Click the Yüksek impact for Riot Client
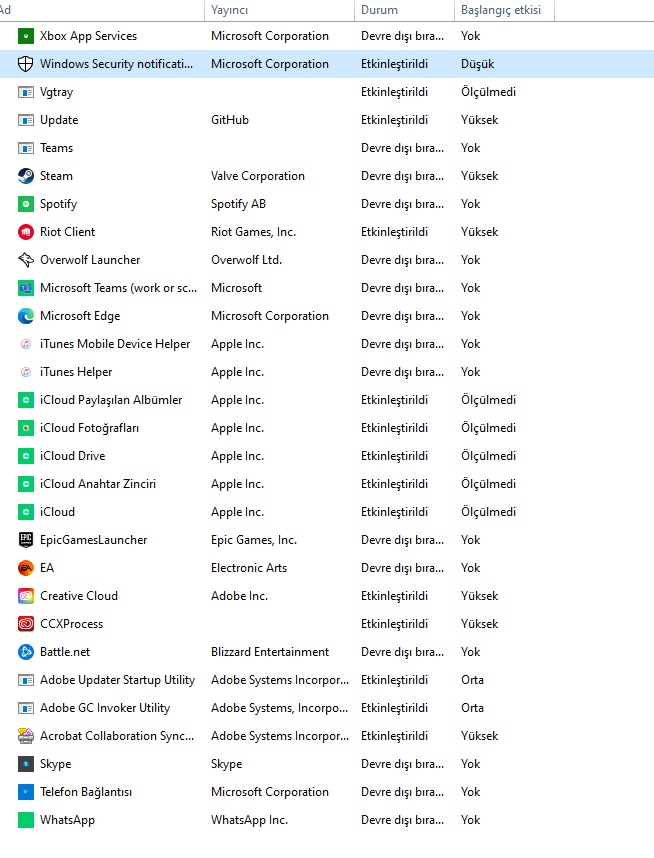This screenshot has height=858, width=654. [x=479, y=232]
